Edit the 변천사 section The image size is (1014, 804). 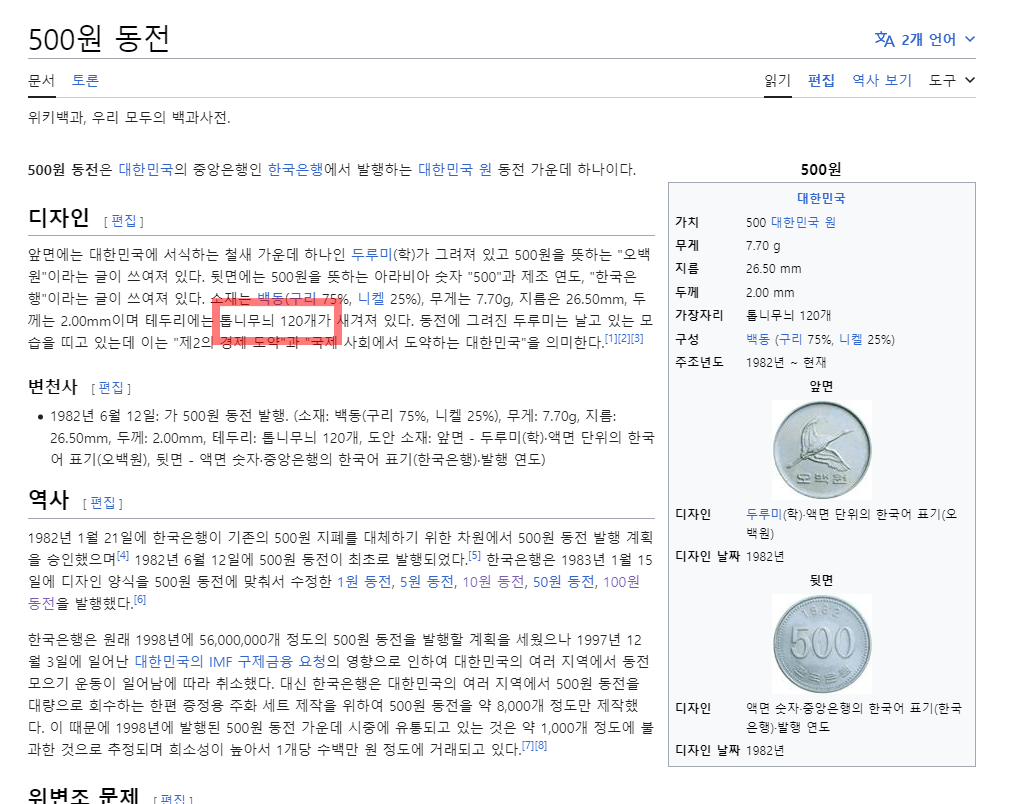(111, 388)
